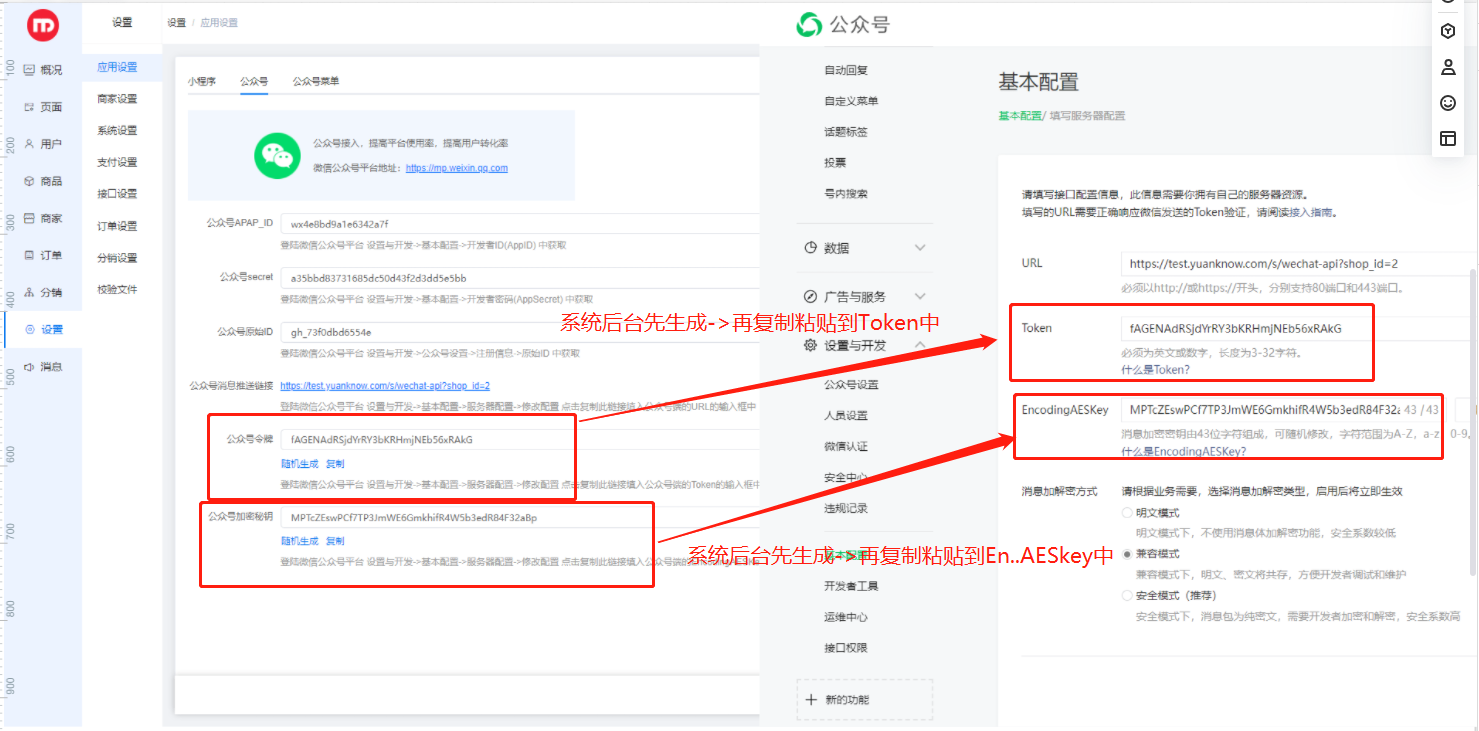1479x731 pixels.
Task: Click the 用户 users icon in the sidebar
Action: tap(29, 144)
